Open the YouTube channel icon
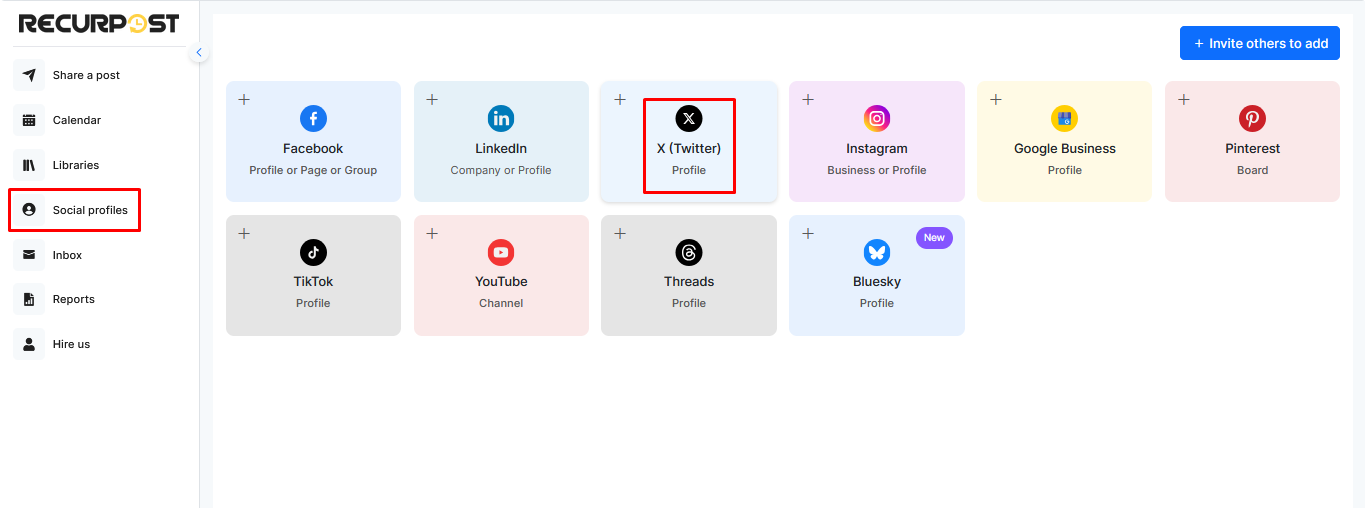The image size is (1365, 508). tap(501, 252)
